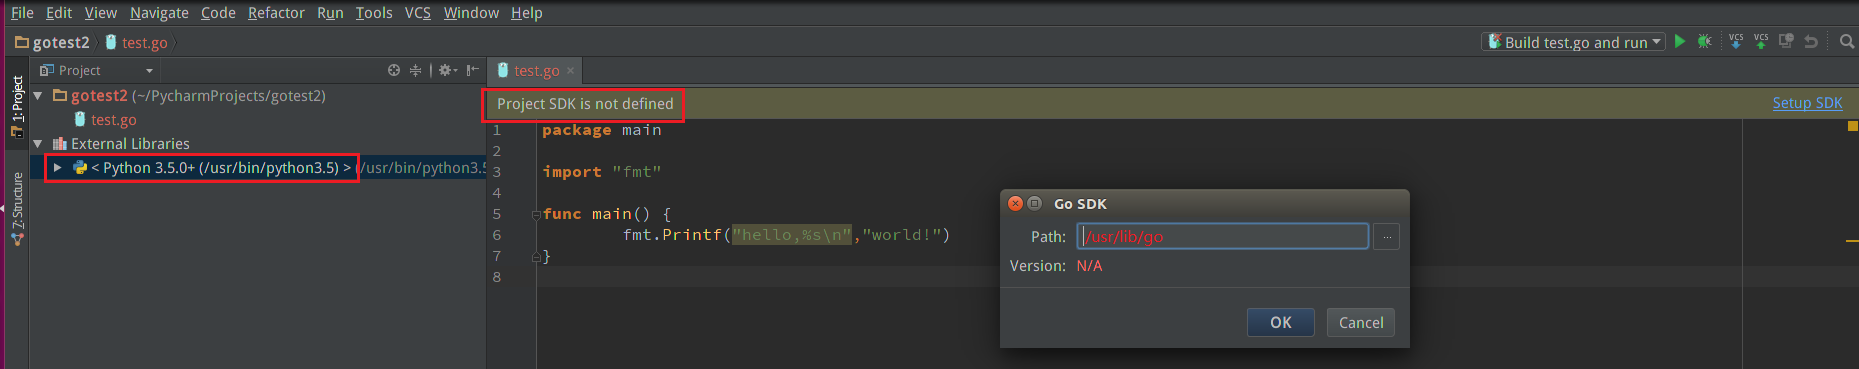The height and width of the screenshot is (369, 1859).
Task: Close the test.go editor tab
Action: pyautogui.click(x=571, y=71)
